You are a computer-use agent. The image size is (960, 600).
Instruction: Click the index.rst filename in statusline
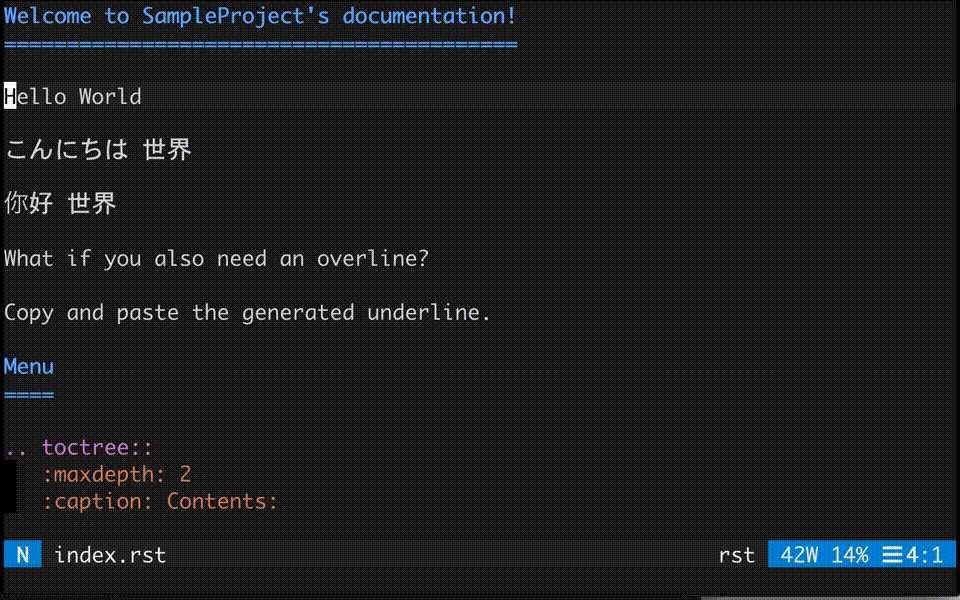click(x=110, y=555)
